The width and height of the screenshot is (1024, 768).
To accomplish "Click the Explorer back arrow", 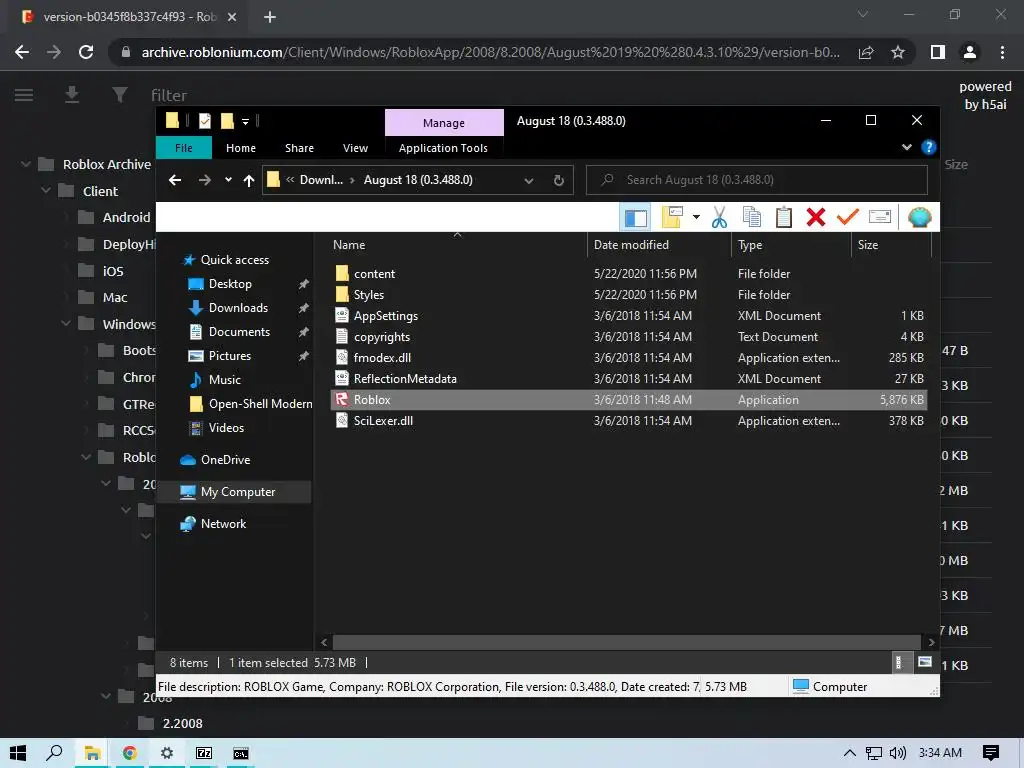I will 175,180.
